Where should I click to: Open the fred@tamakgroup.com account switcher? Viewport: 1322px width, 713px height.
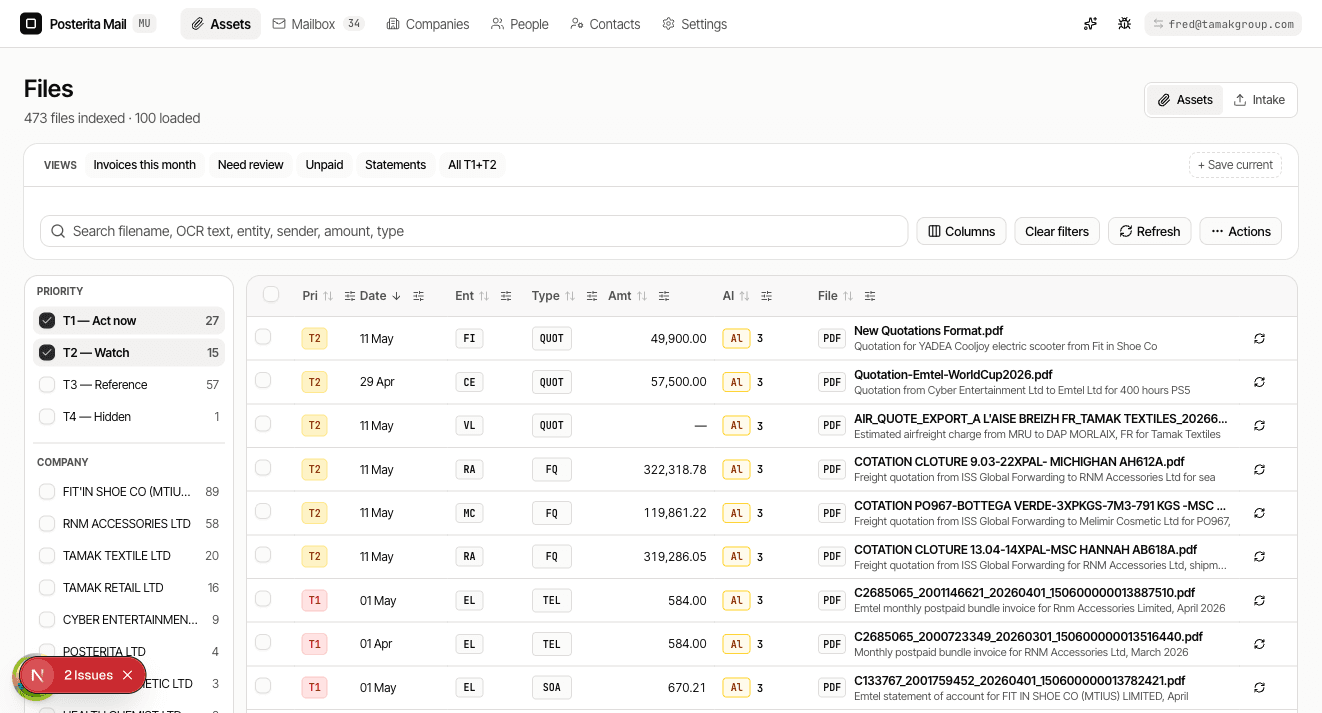(x=1223, y=24)
